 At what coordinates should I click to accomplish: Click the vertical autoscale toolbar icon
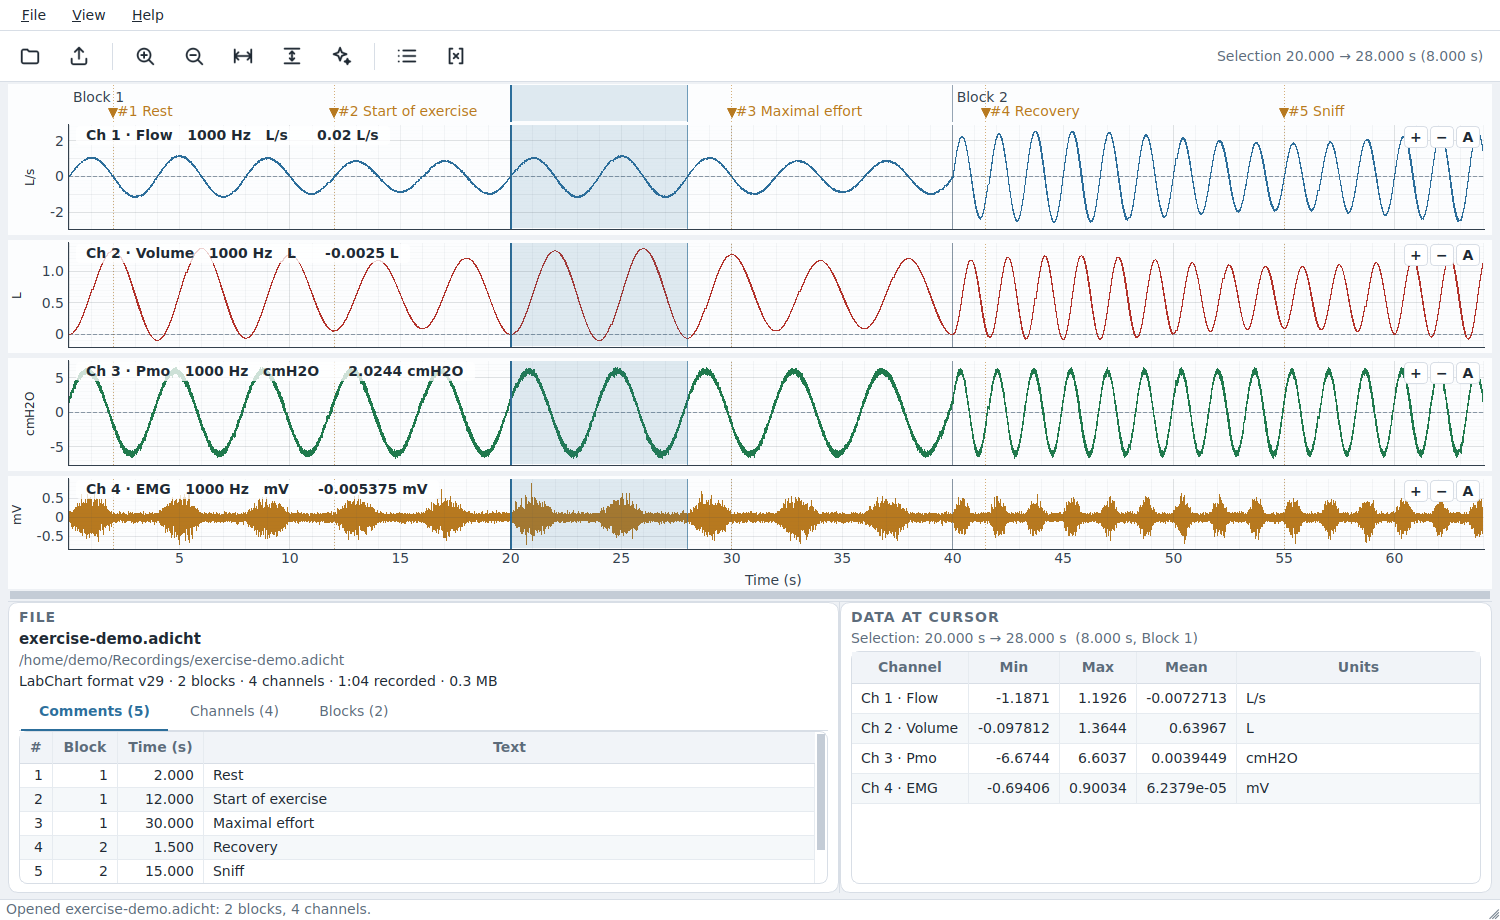point(292,56)
